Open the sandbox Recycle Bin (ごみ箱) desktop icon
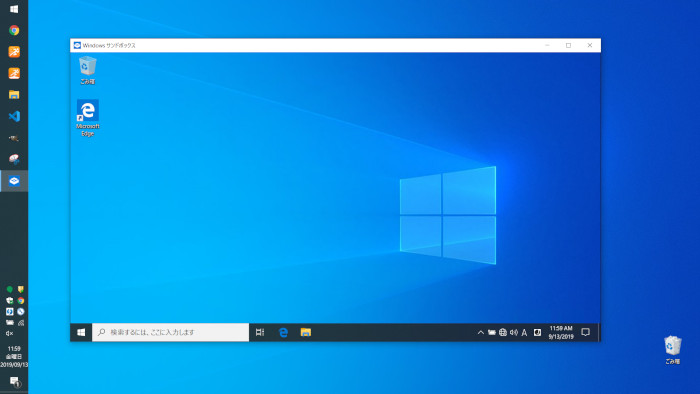The height and width of the screenshot is (394, 700). click(x=88, y=70)
